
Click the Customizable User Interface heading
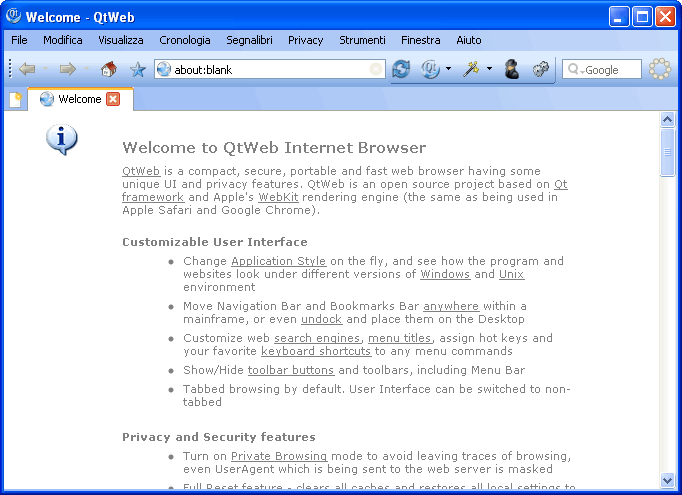coord(215,242)
